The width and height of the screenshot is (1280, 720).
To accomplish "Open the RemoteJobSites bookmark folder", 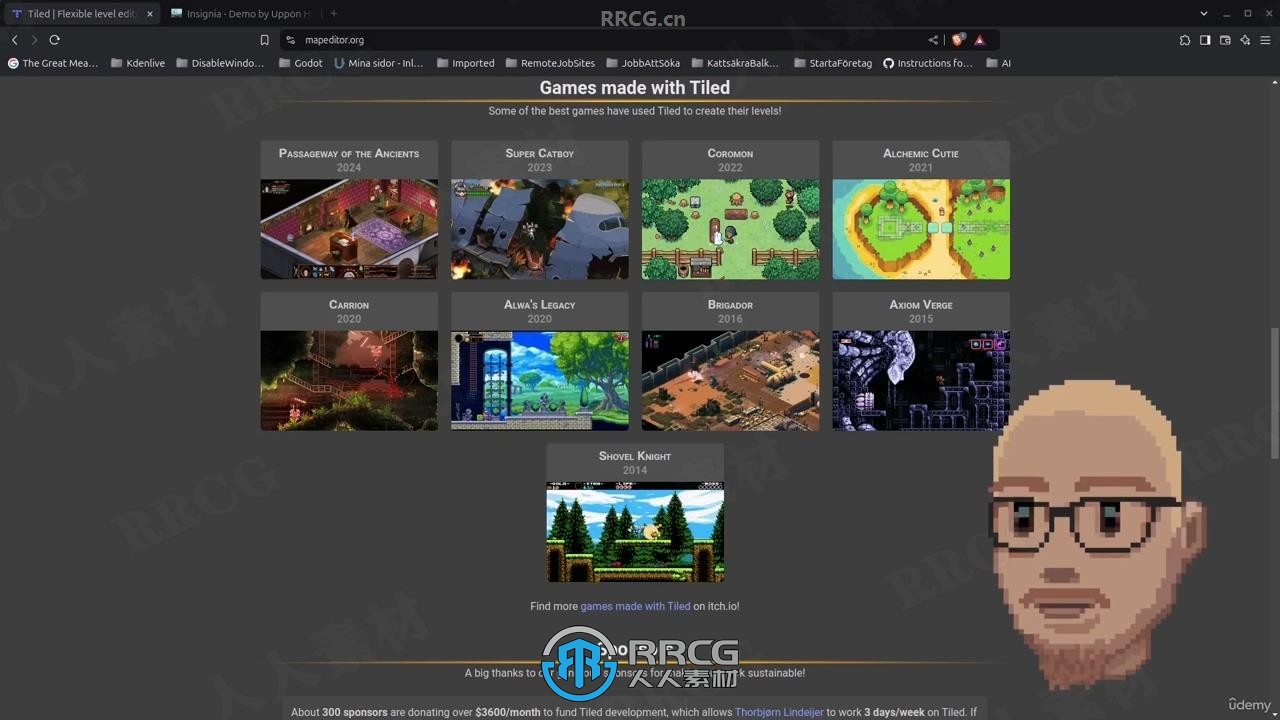I will point(550,63).
